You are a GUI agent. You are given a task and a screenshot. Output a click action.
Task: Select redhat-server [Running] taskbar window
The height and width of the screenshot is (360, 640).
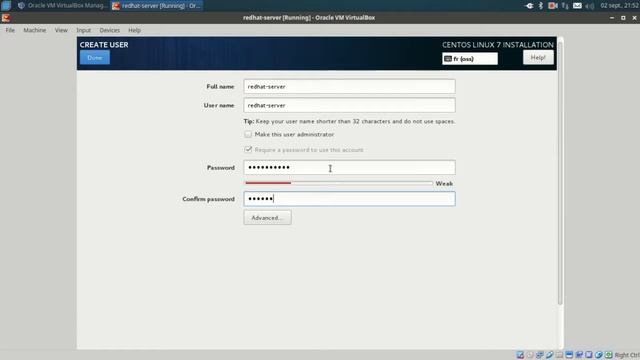click(x=157, y=6)
